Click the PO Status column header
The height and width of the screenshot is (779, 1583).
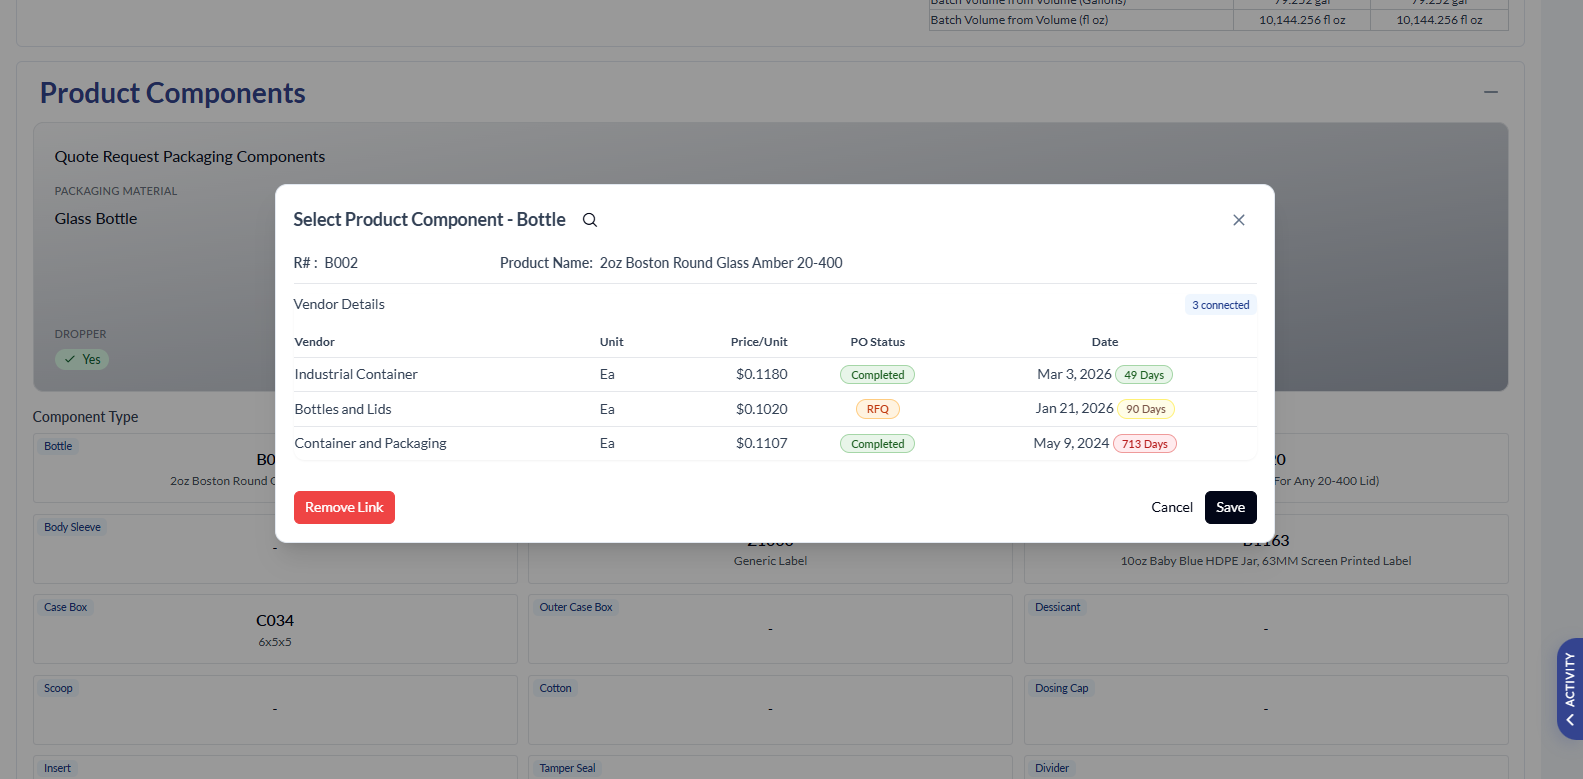click(x=877, y=342)
